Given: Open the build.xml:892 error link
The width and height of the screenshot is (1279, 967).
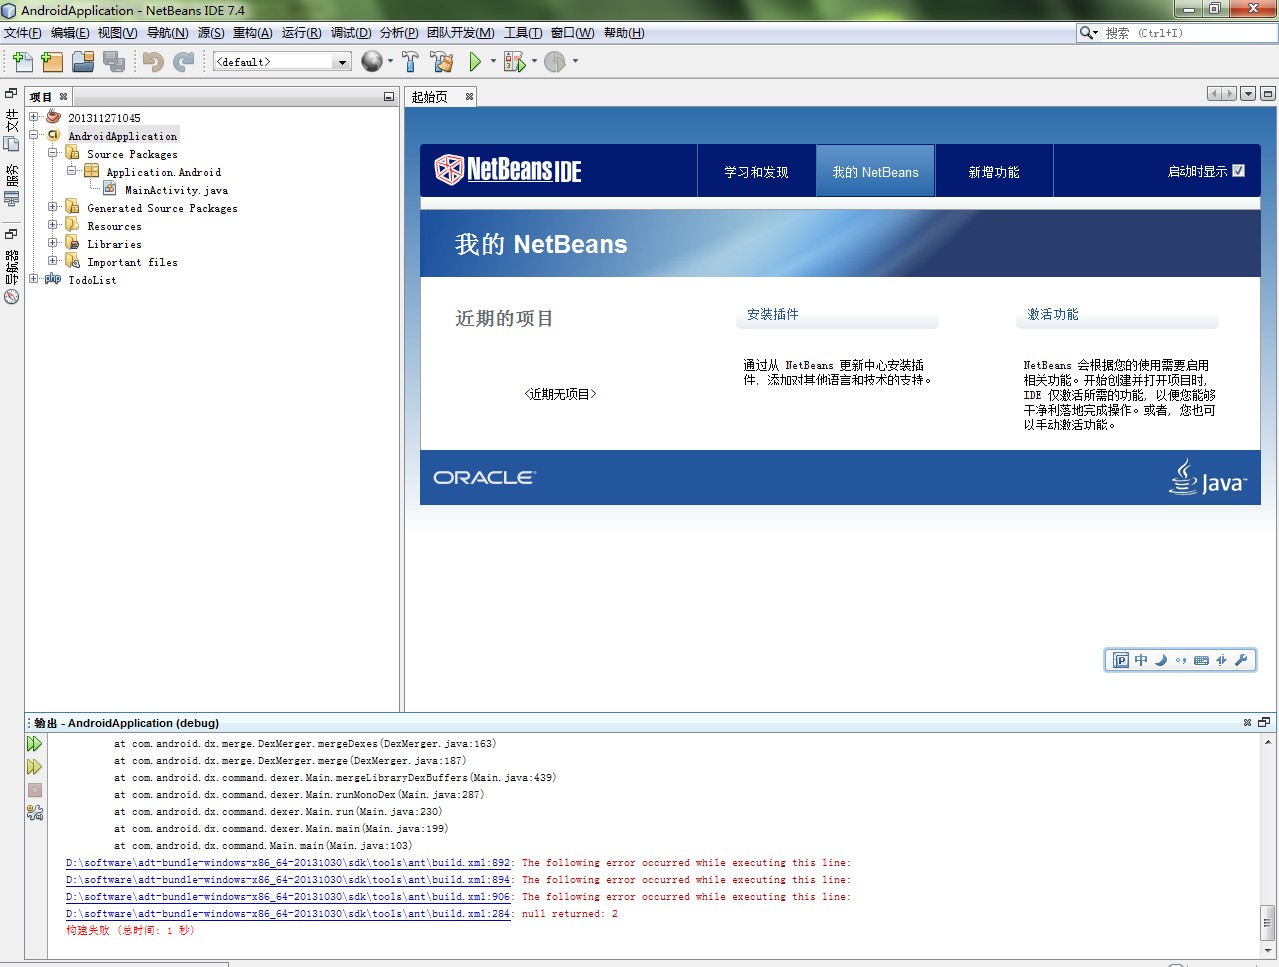Looking at the screenshot, I should point(289,863).
